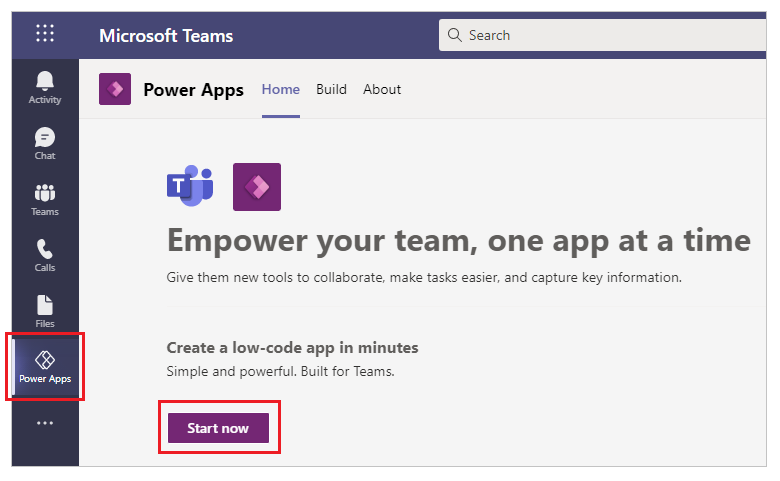The height and width of the screenshot is (481, 780).
Task: Click the large Power Apps hero logo
Action: (257, 187)
